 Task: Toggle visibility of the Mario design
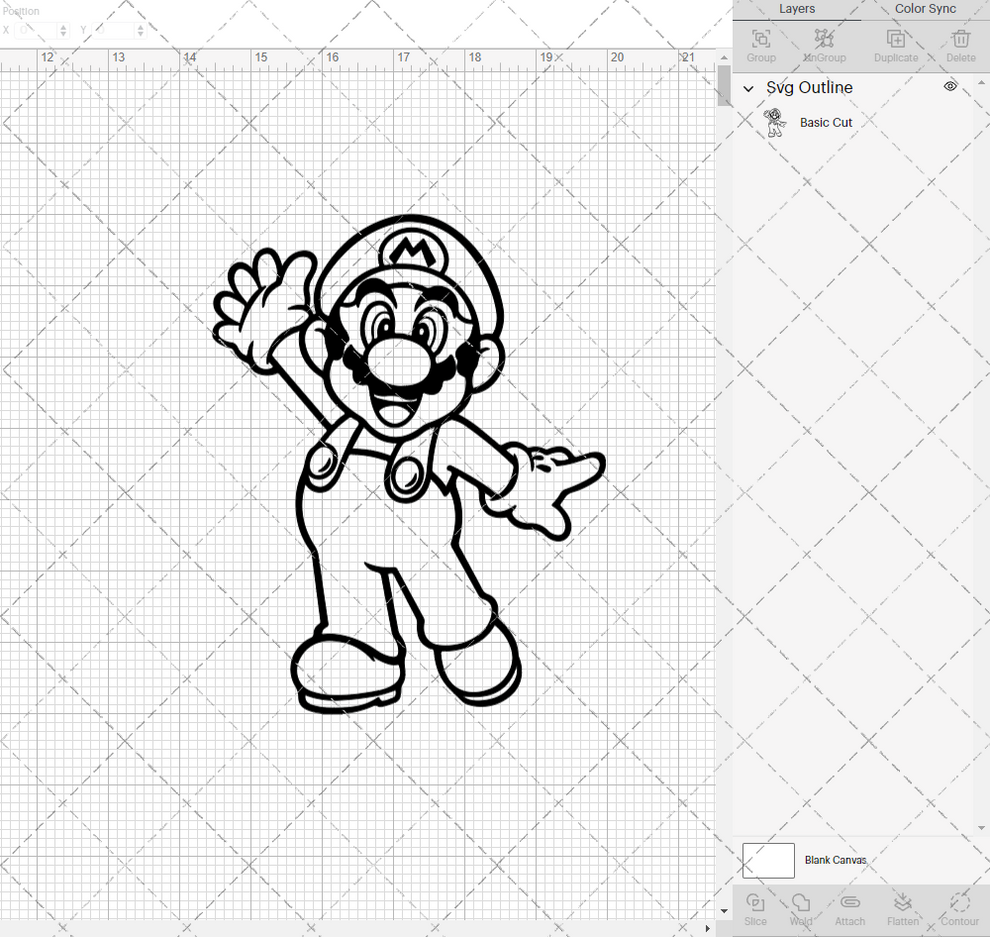pyautogui.click(x=950, y=87)
